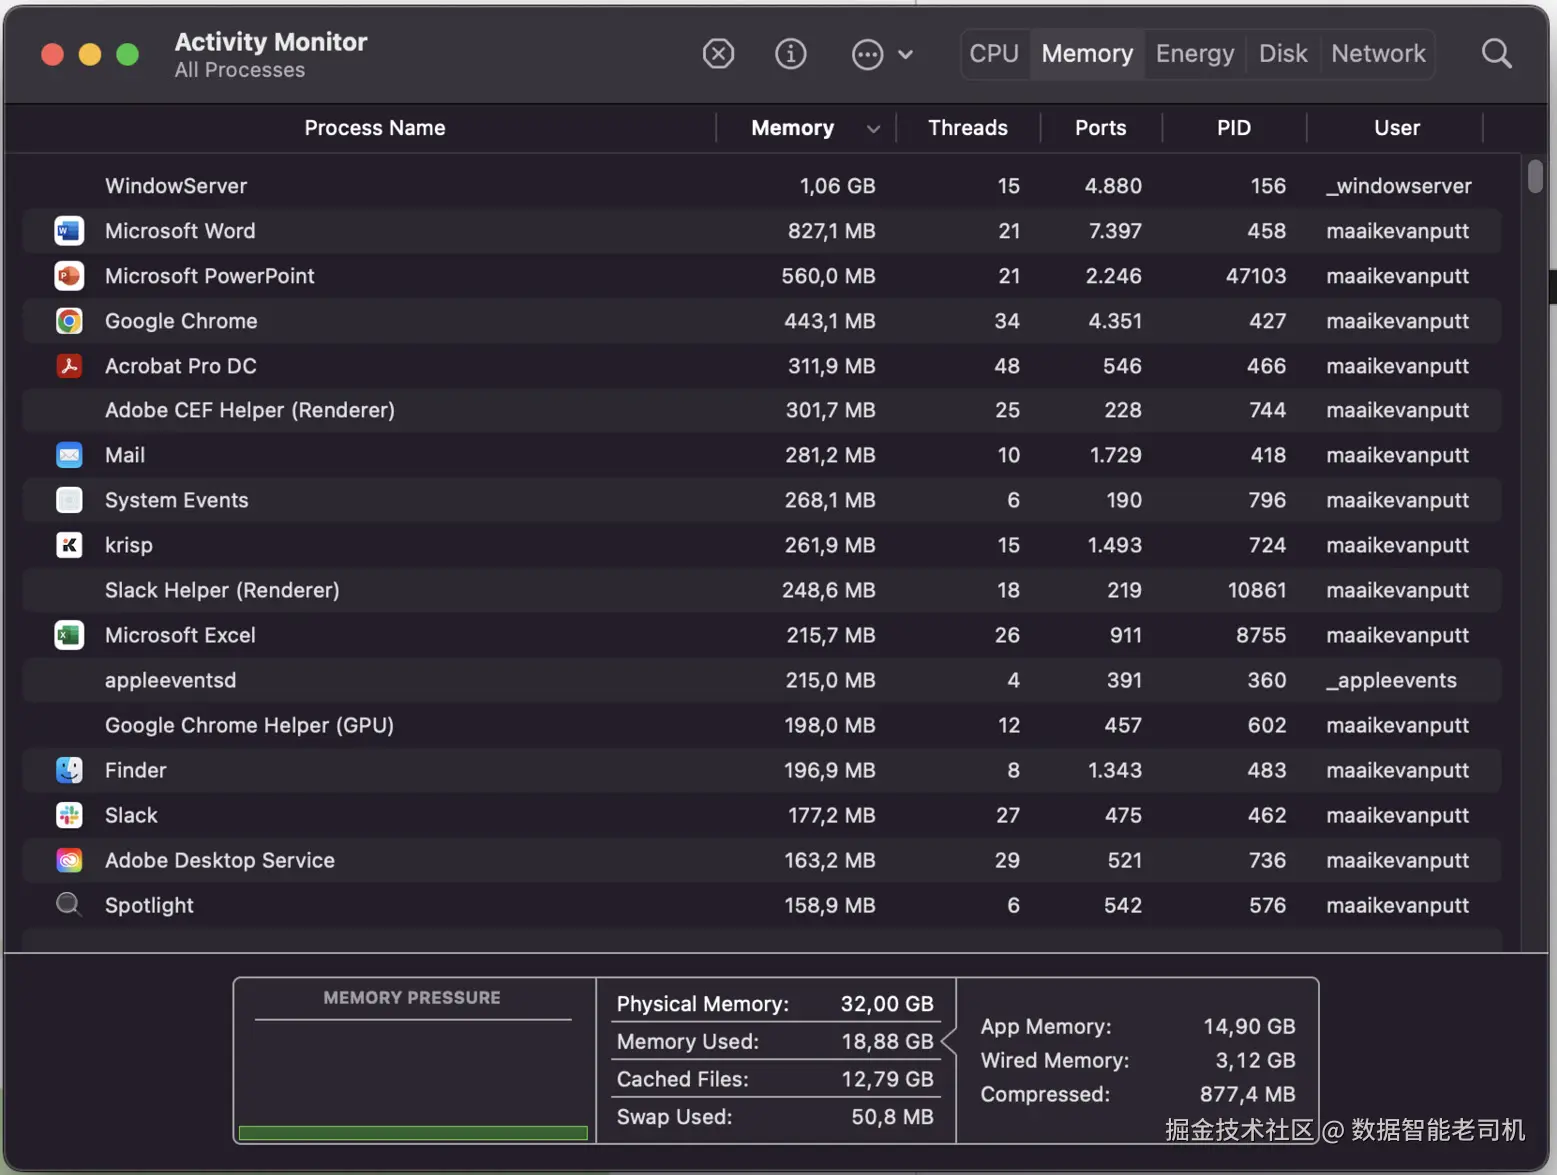Screen dimensions: 1557x1175
Task: Switch to the CPU tab
Action: [994, 54]
